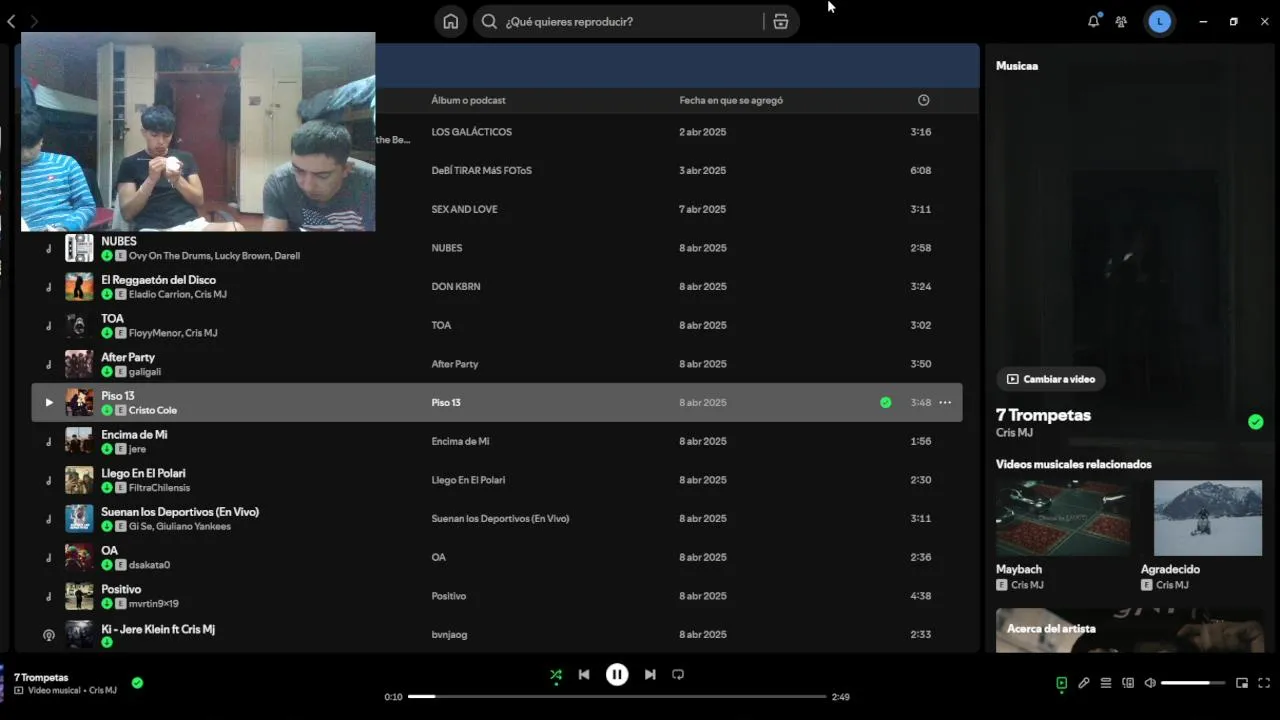Screen dimensions: 1280x720
Task: Toggle Now Playing view icon
Action: point(1061,683)
